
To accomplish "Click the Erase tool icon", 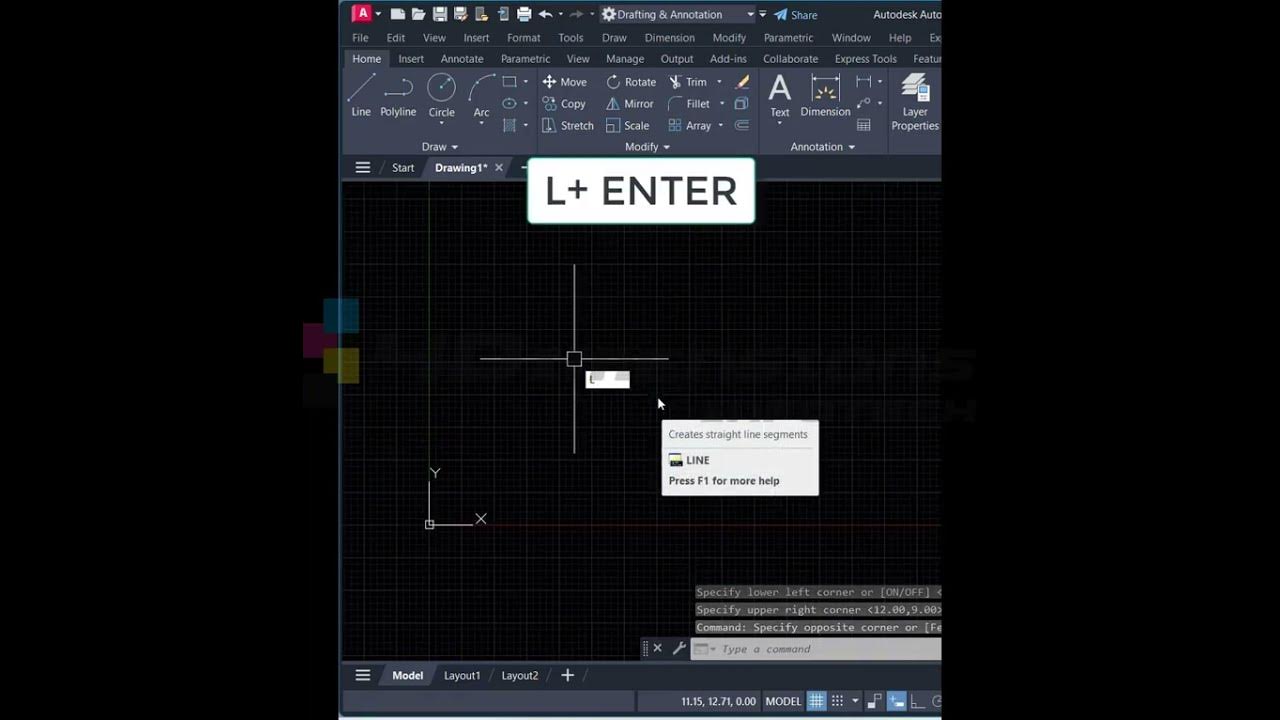I will [742, 82].
